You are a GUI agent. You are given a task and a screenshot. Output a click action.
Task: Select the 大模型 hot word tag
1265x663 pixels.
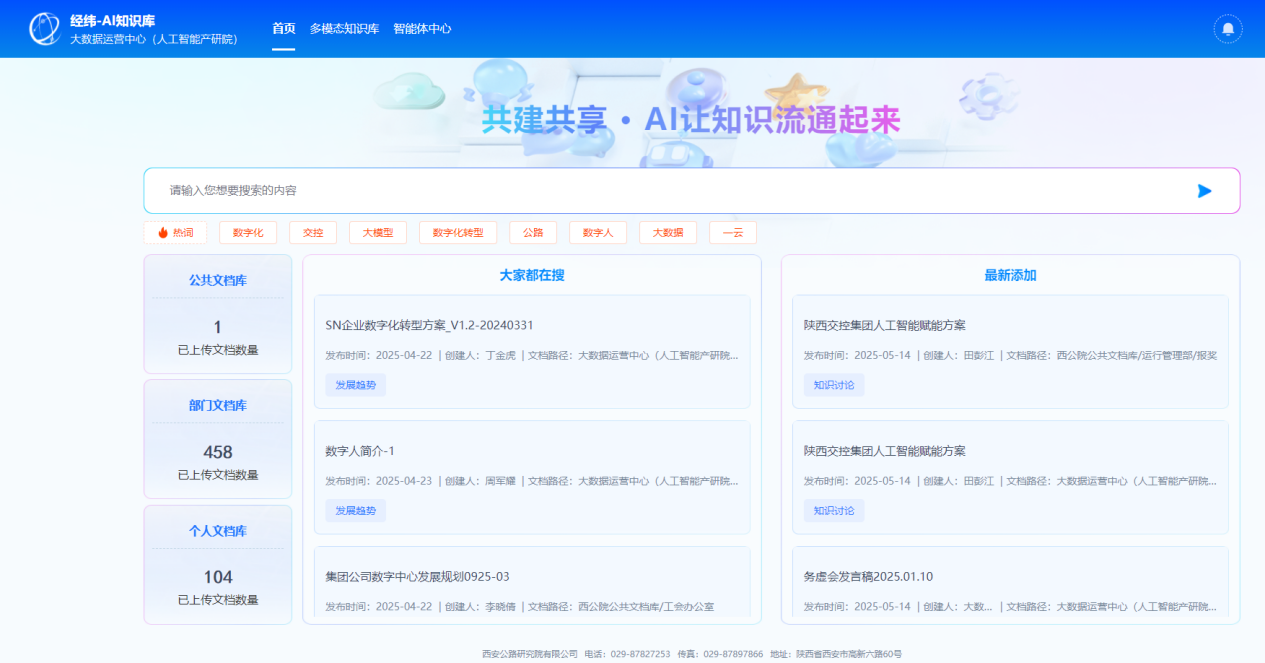[x=377, y=233]
